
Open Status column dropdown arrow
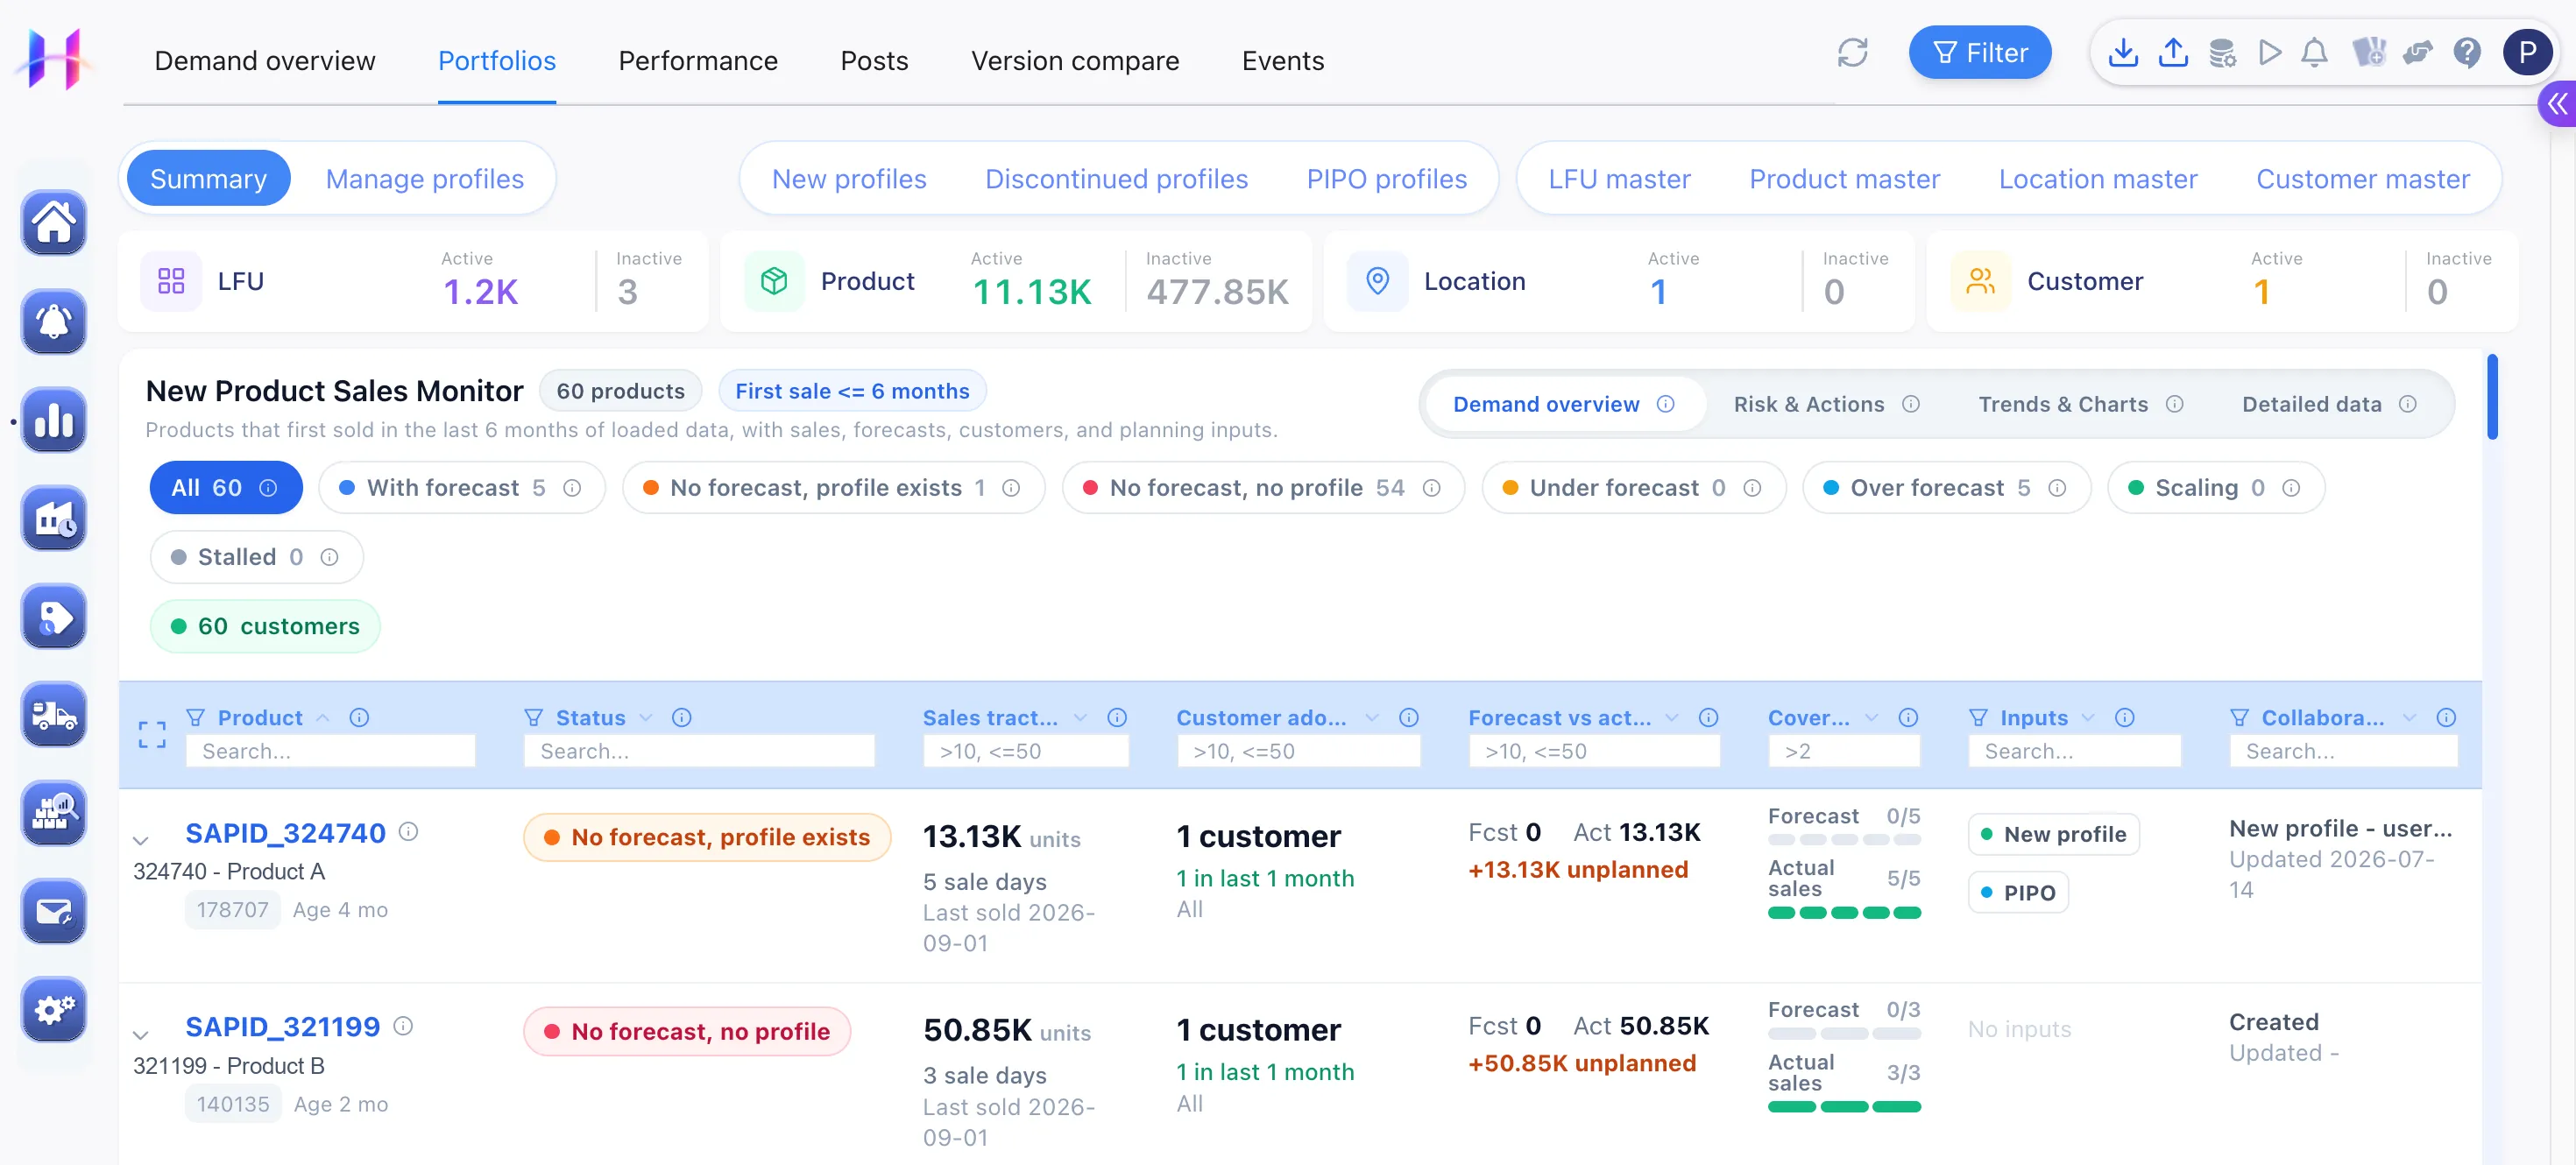pos(646,718)
